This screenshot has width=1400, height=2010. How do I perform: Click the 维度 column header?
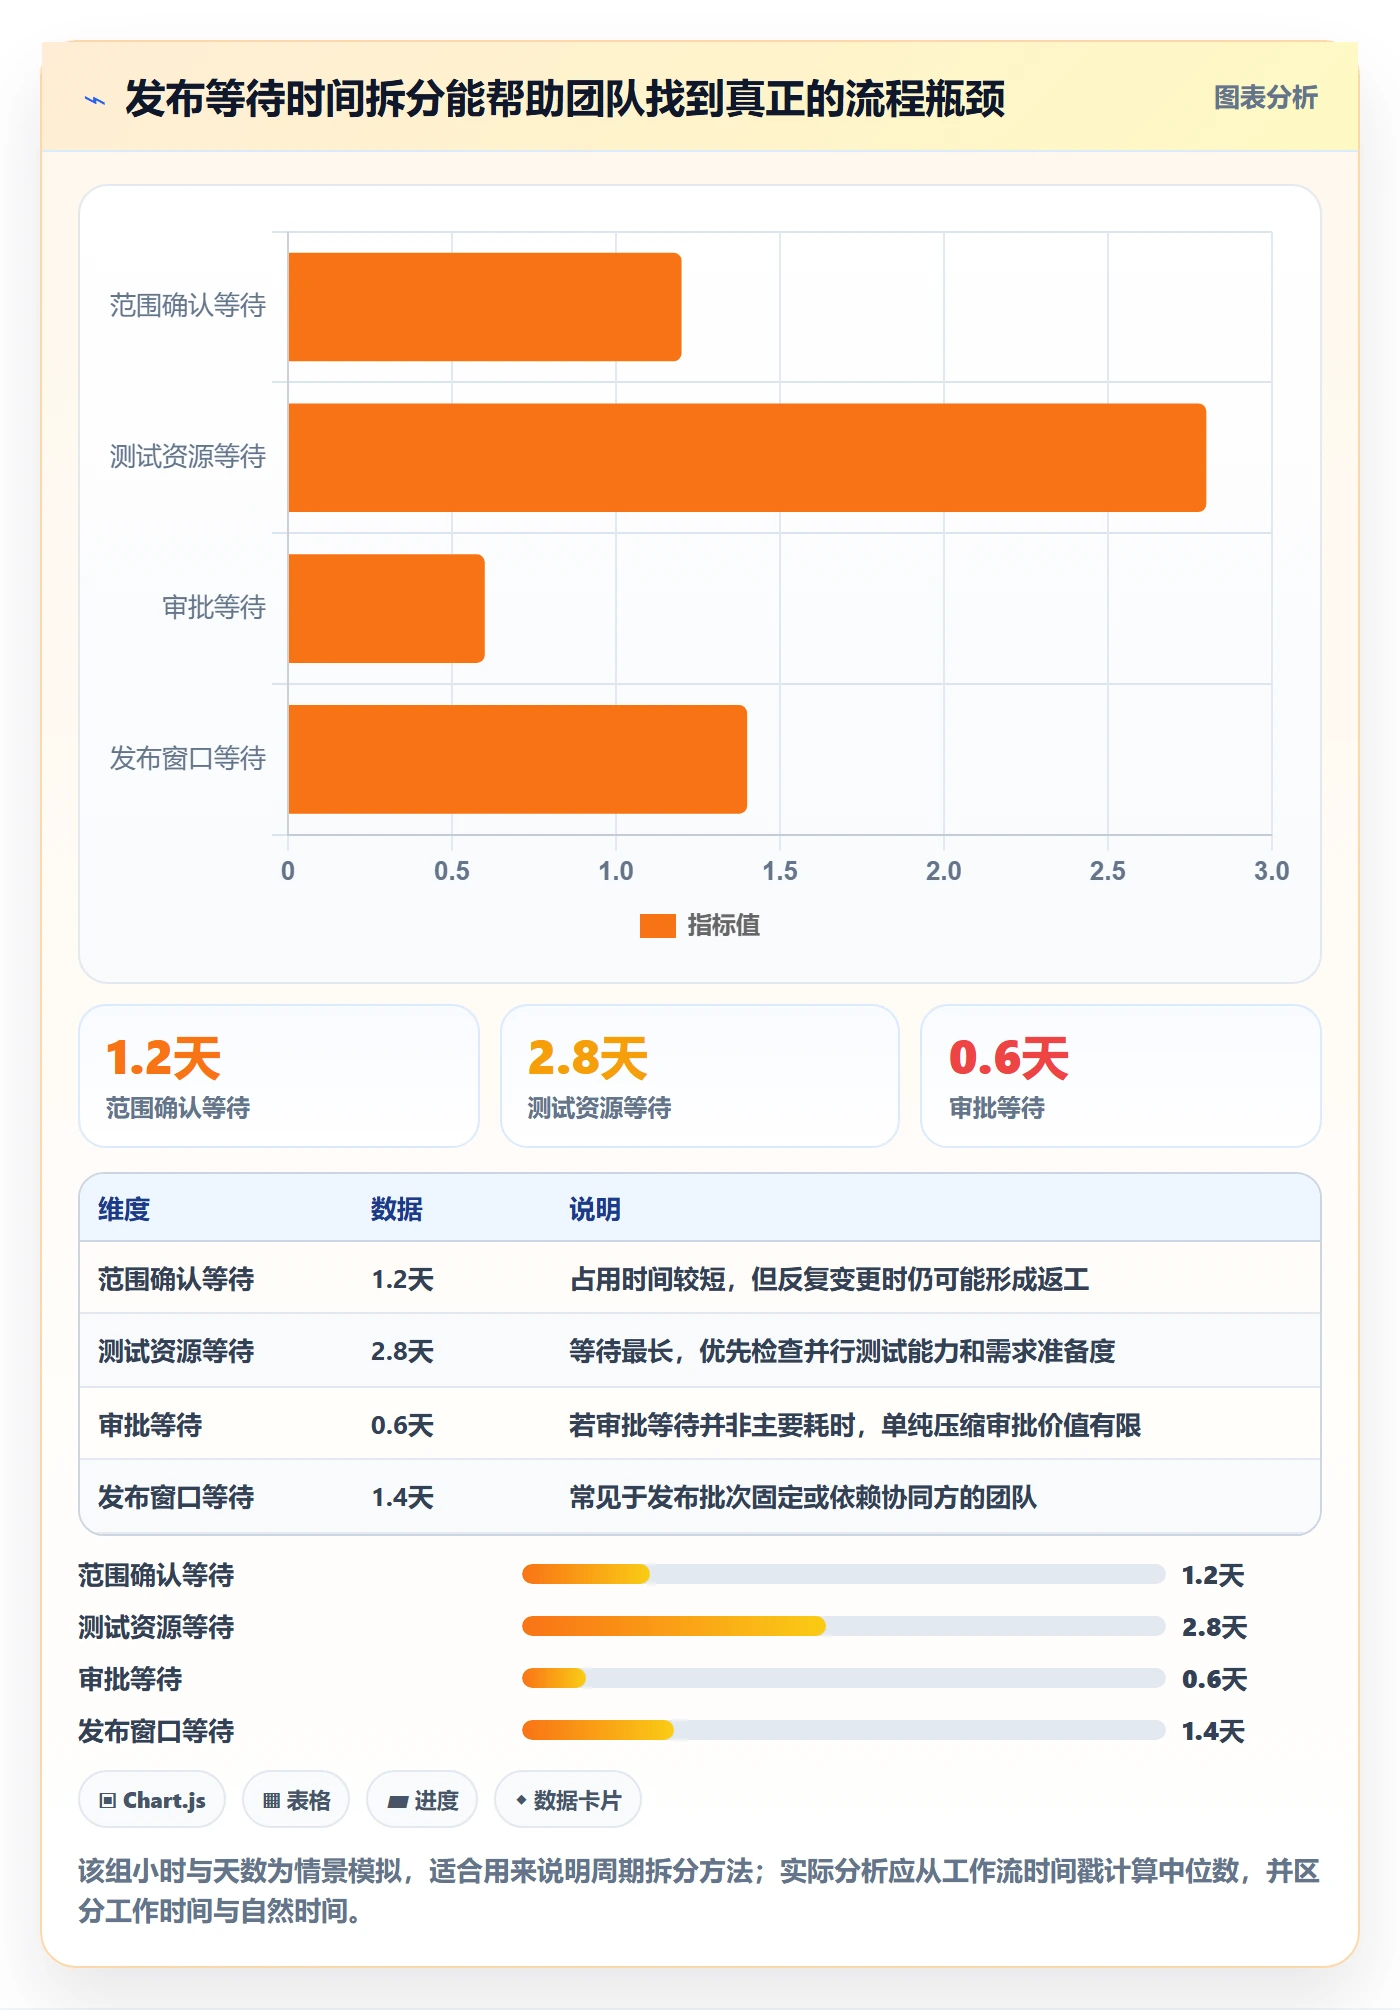(x=124, y=1209)
